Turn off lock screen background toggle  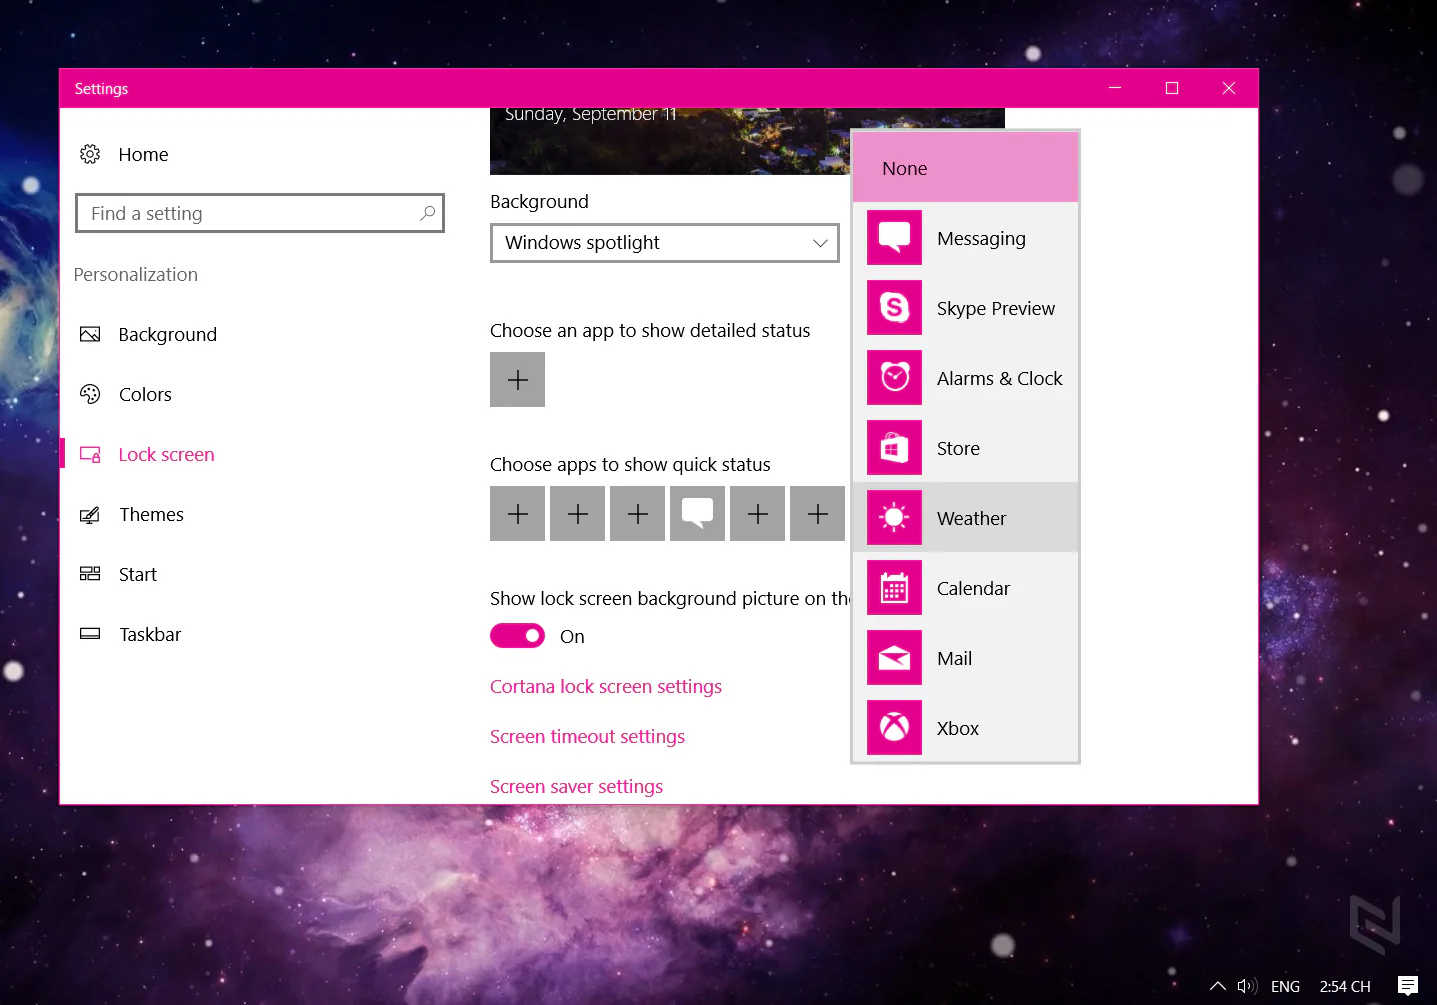(x=517, y=636)
